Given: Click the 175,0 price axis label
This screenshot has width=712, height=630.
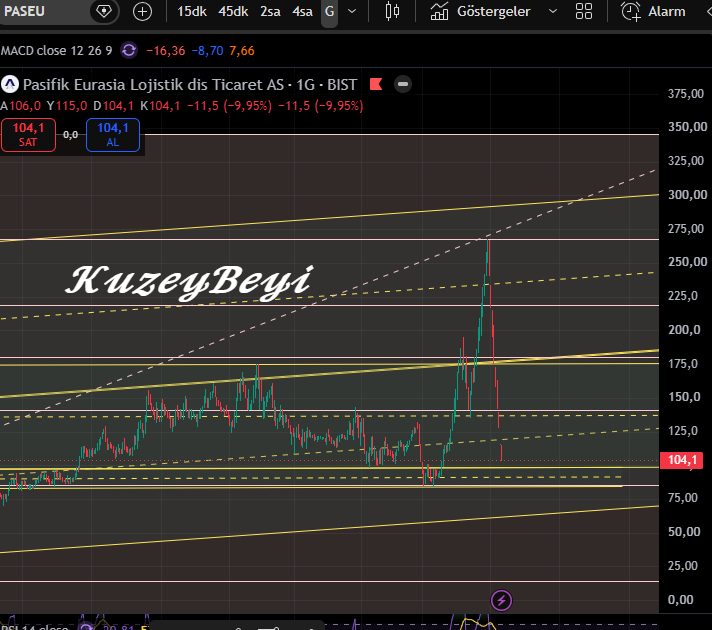Looking at the screenshot, I should [682, 364].
